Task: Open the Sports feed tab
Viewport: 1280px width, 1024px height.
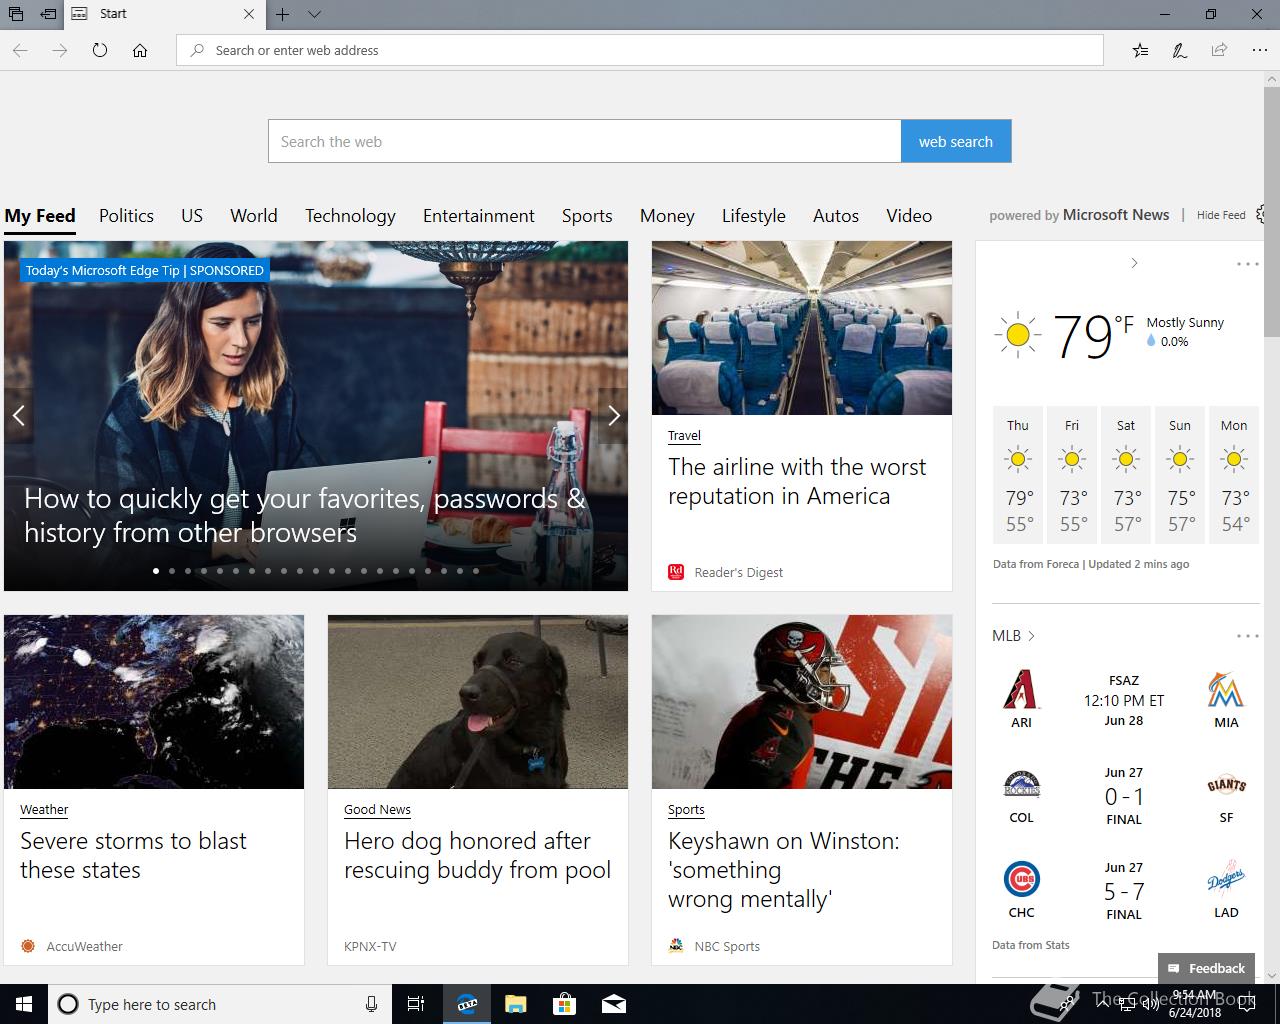Action: point(587,216)
